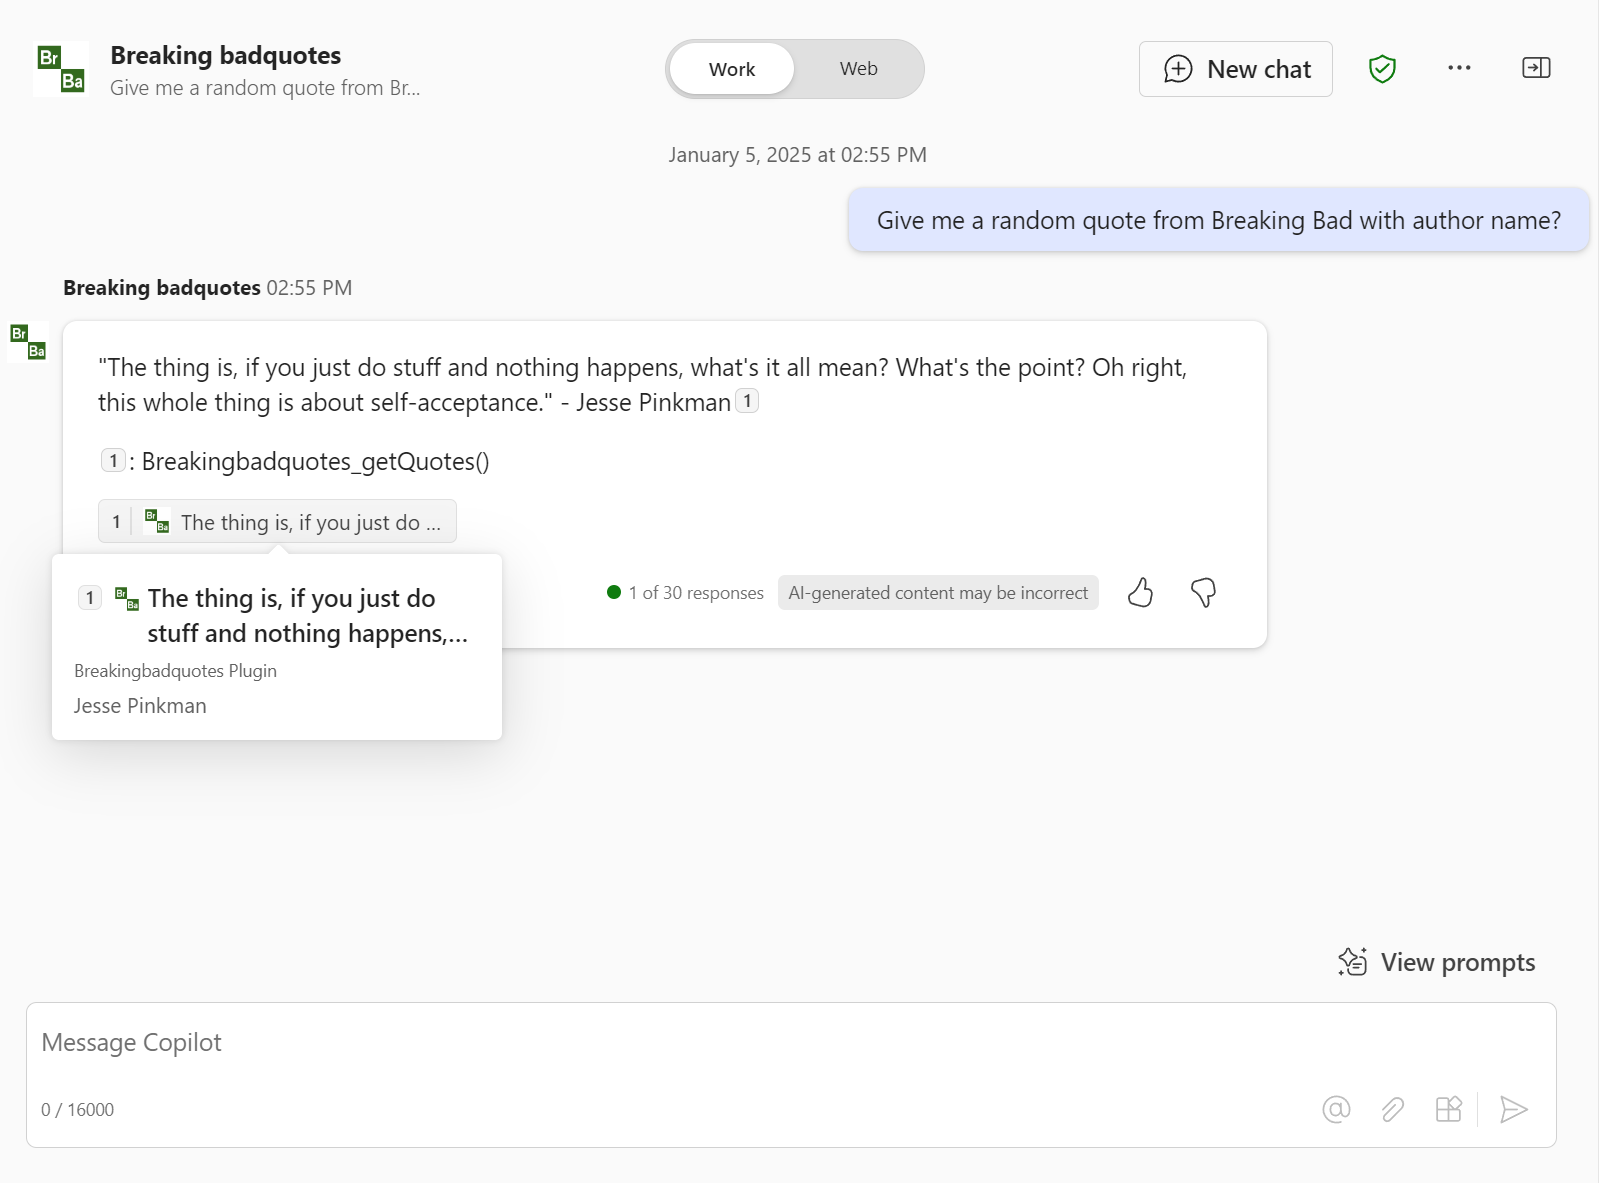Open the plugins/apps icon in message box

tap(1448, 1109)
